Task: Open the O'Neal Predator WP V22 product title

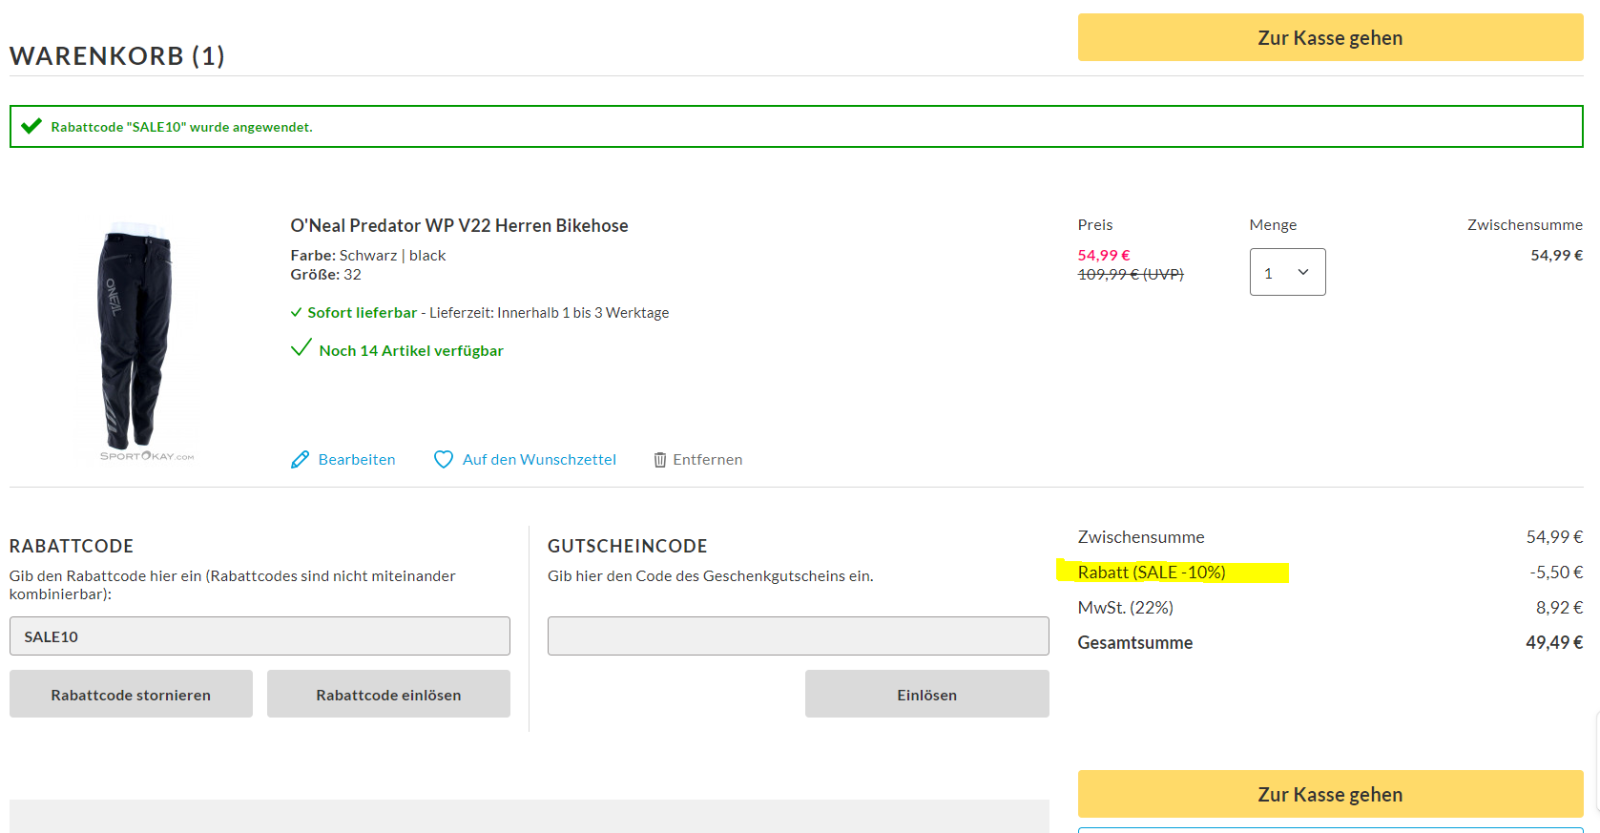Action: click(459, 226)
